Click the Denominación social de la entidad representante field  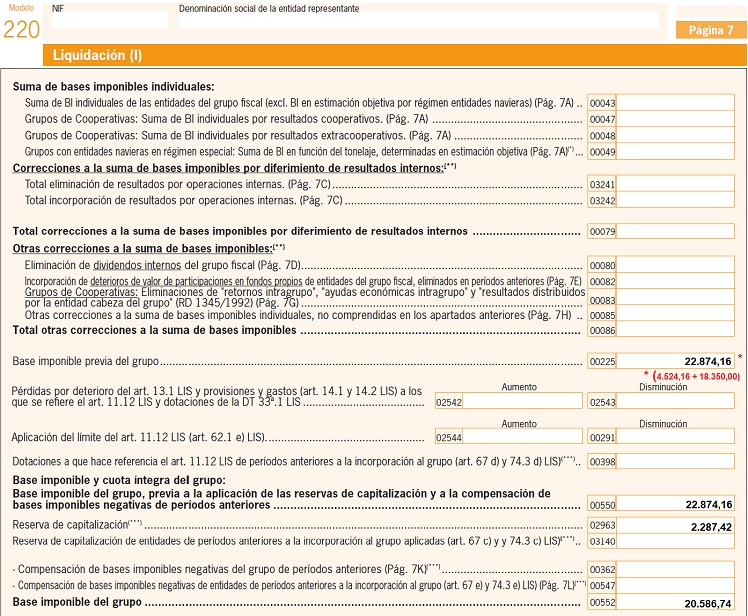(x=419, y=20)
